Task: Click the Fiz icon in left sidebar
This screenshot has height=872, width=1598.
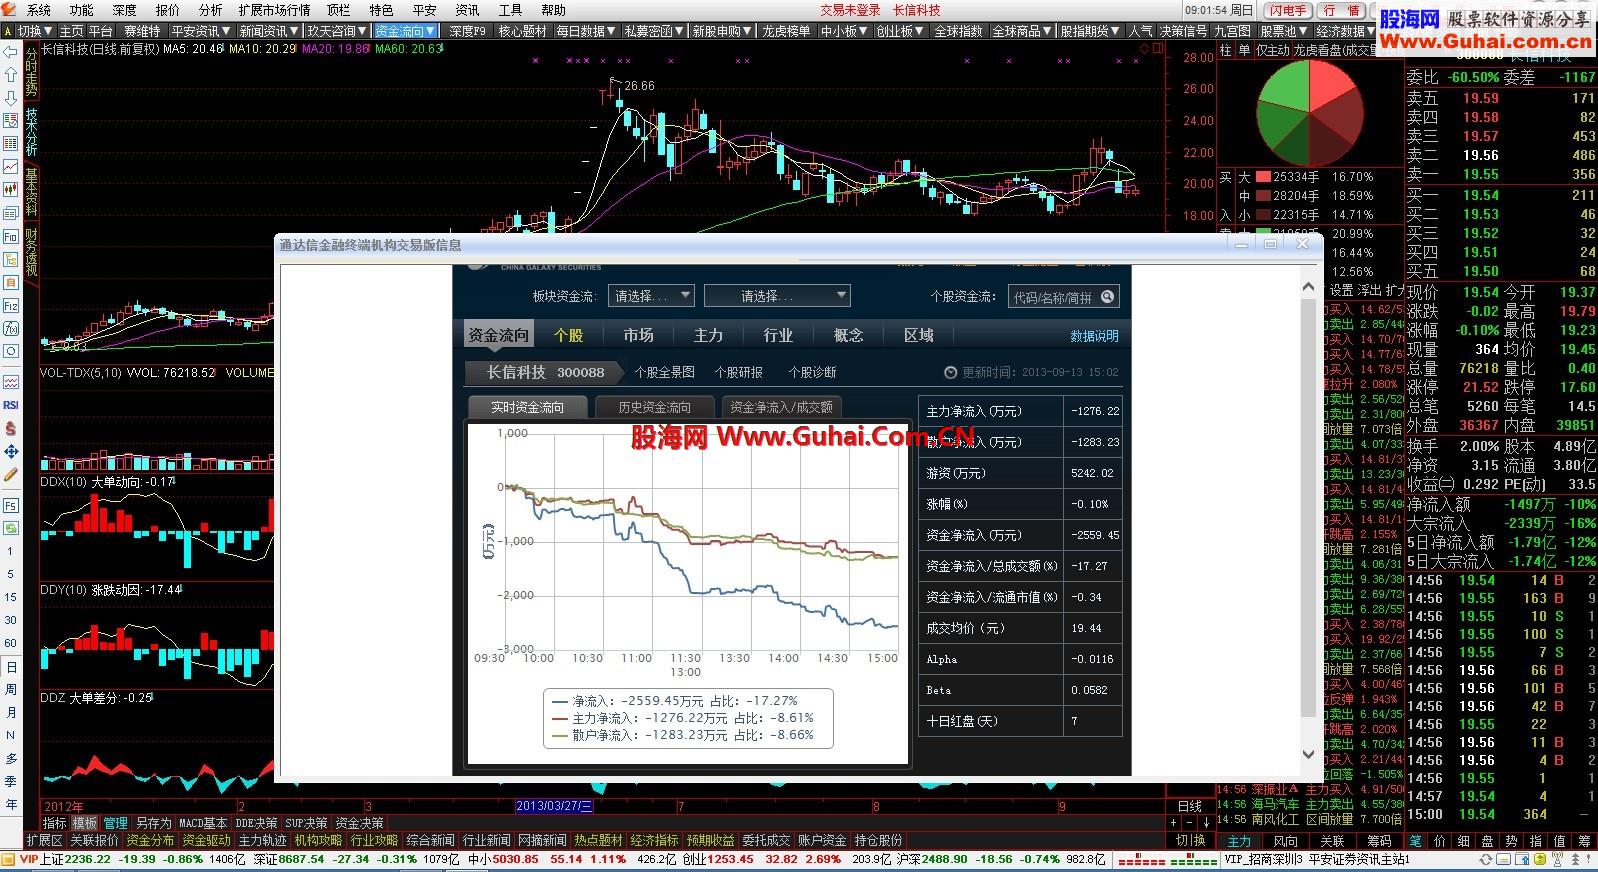Action: click(x=11, y=306)
